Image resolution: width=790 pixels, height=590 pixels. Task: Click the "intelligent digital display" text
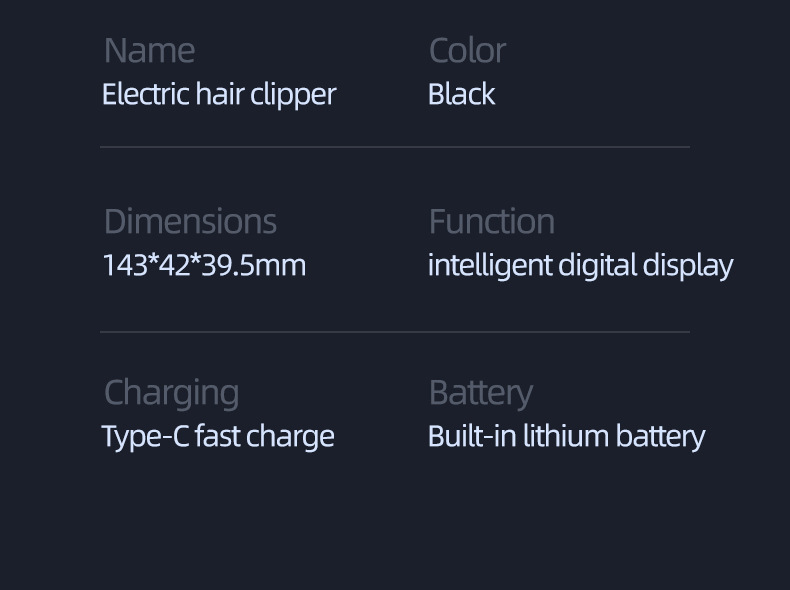point(580,265)
